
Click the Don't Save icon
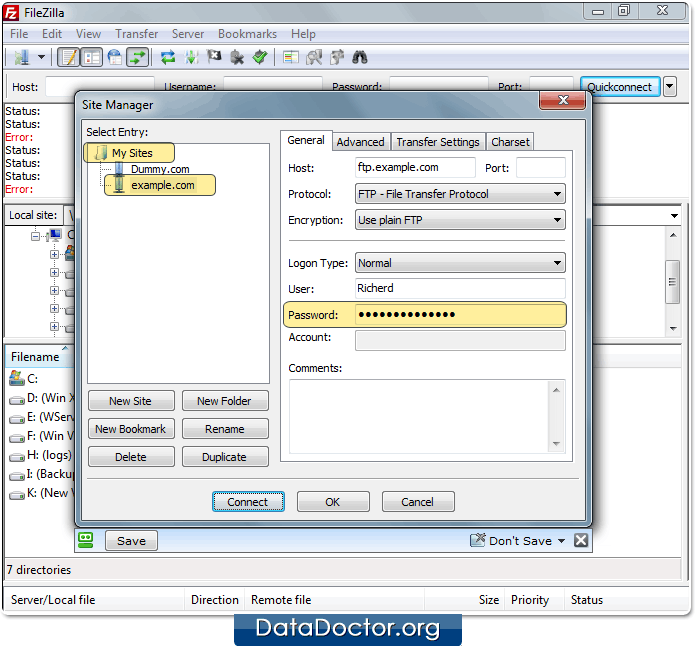tap(478, 540)
